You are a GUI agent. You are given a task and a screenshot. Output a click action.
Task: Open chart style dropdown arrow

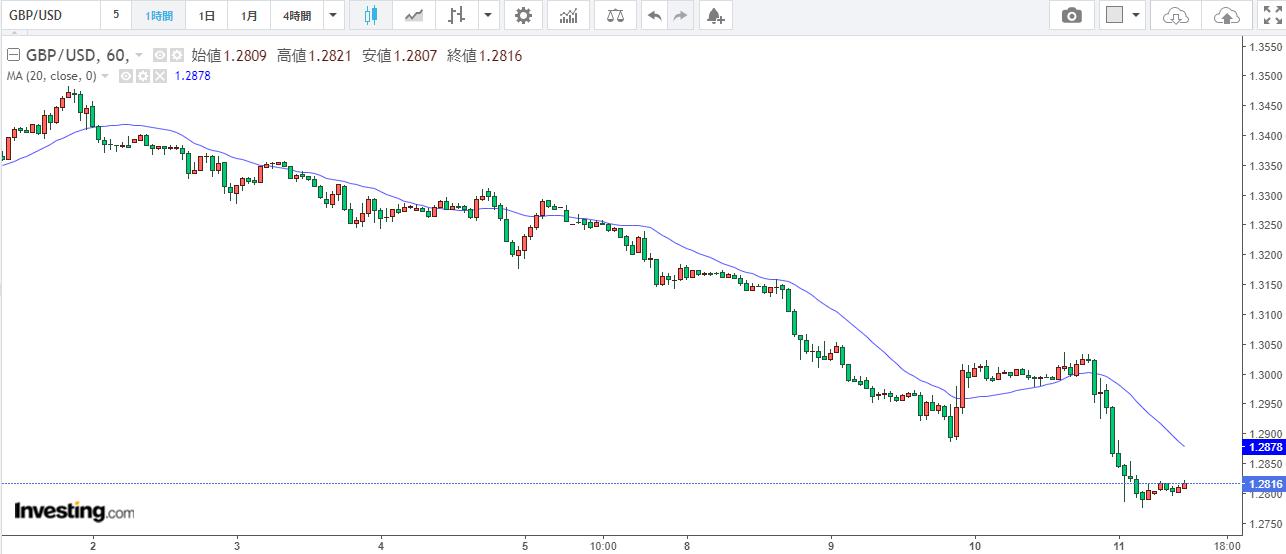pos(487,16)
